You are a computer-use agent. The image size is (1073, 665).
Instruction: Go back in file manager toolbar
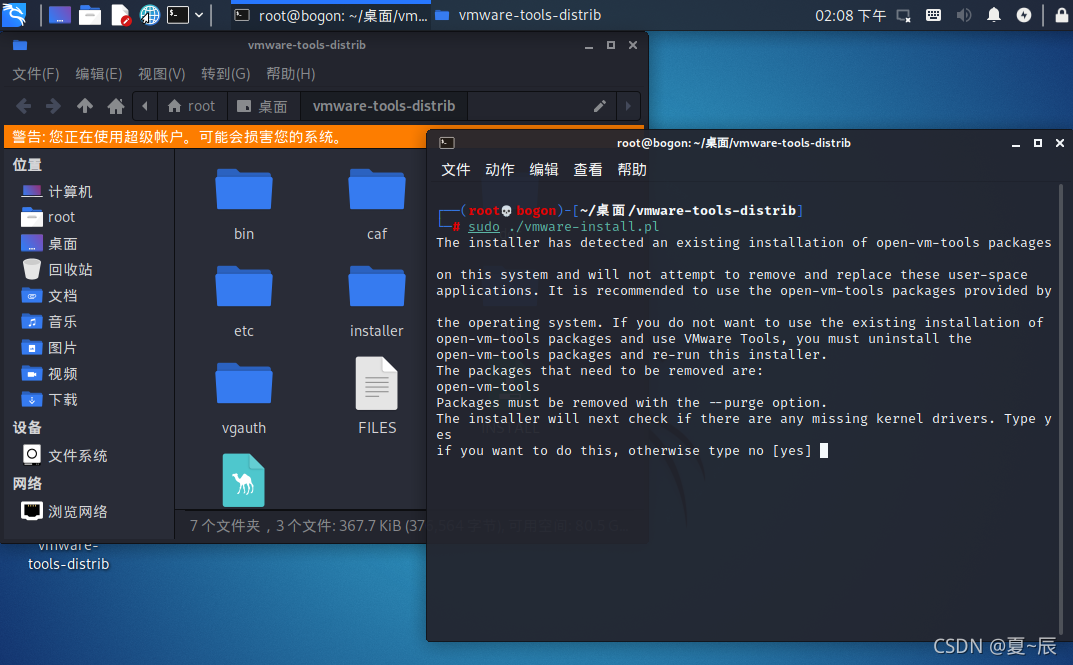tap(23, 106)
